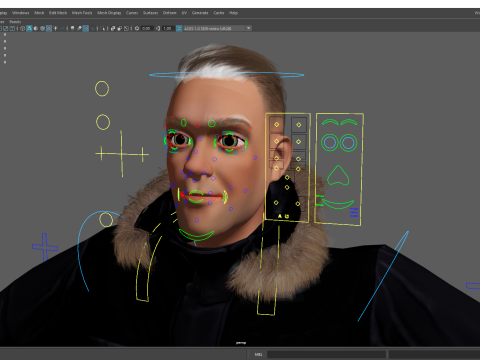Click the view transform dropdown arrow
This screenshot has height=360, width=480.
coord(248,28)
